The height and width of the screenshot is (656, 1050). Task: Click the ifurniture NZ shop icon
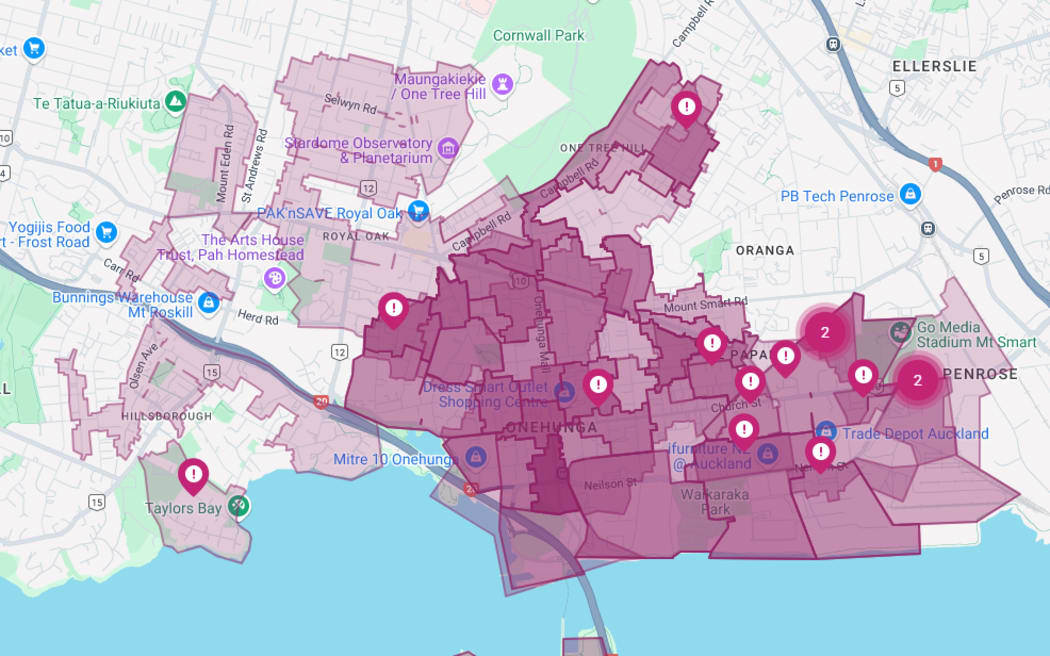click(767, 455)
